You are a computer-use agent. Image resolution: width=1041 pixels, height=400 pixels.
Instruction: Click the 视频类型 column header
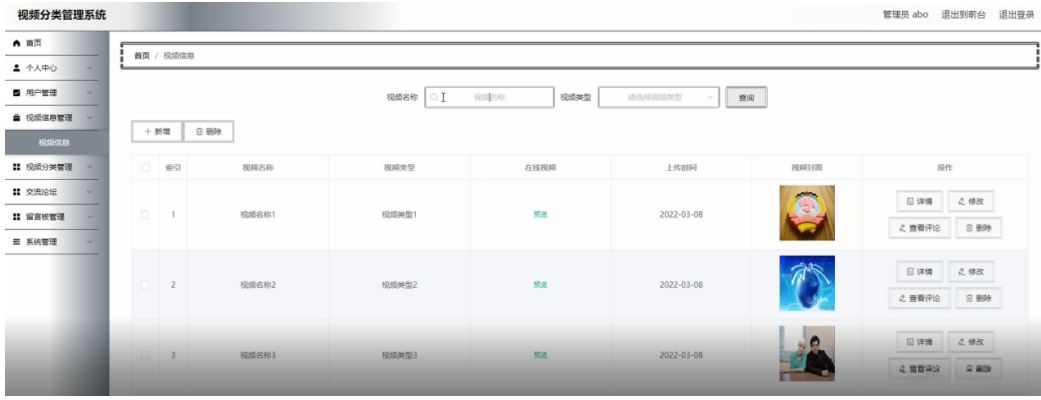coord(399,168)
